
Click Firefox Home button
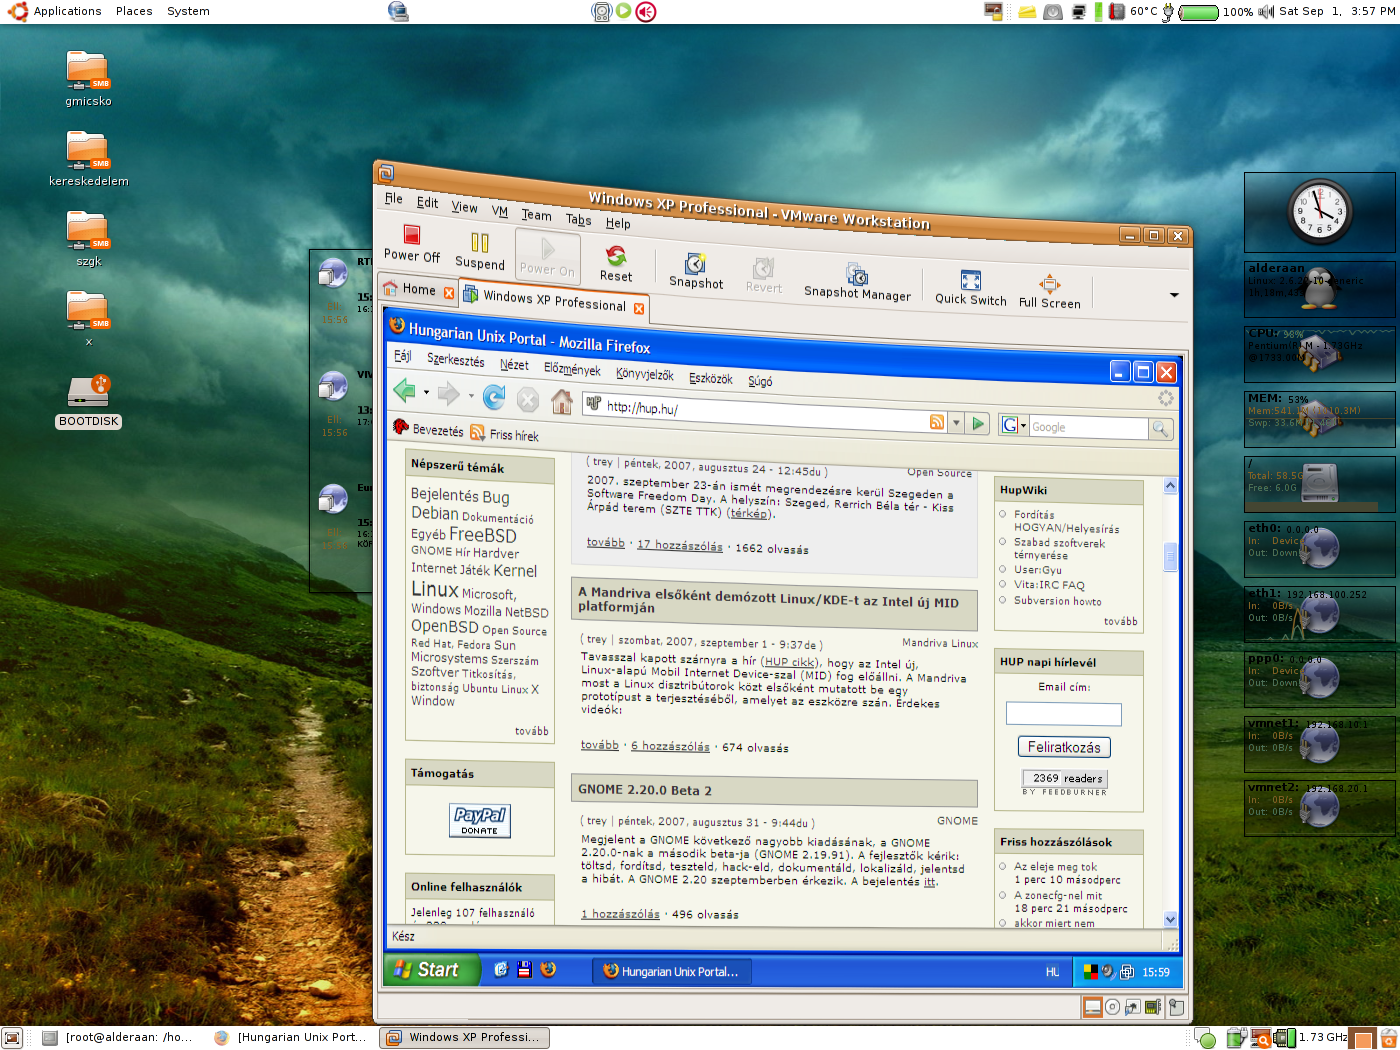(562, 402)
